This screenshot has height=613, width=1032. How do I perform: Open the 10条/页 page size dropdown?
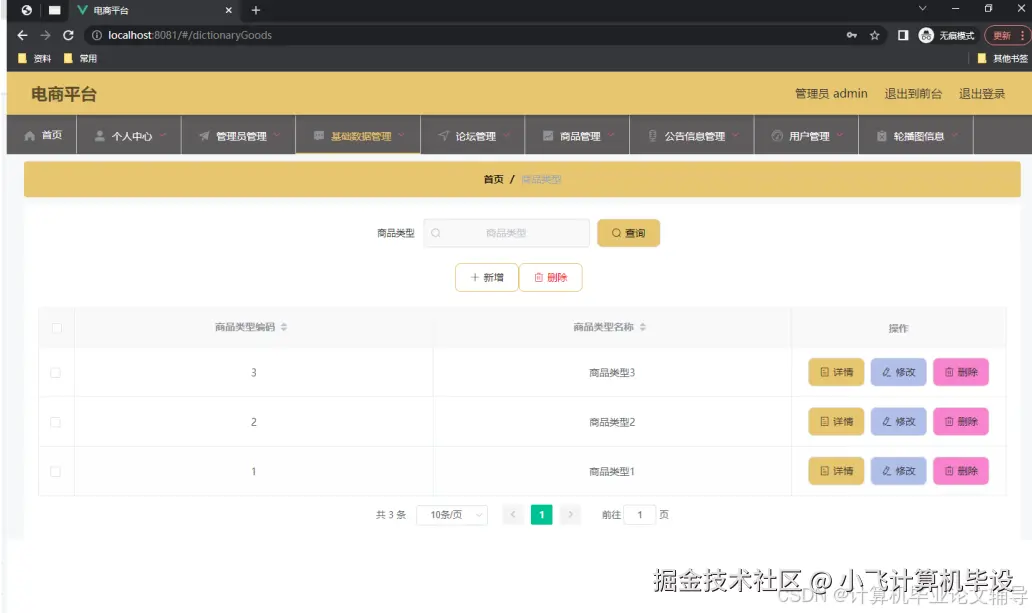[x=451, y=514]
